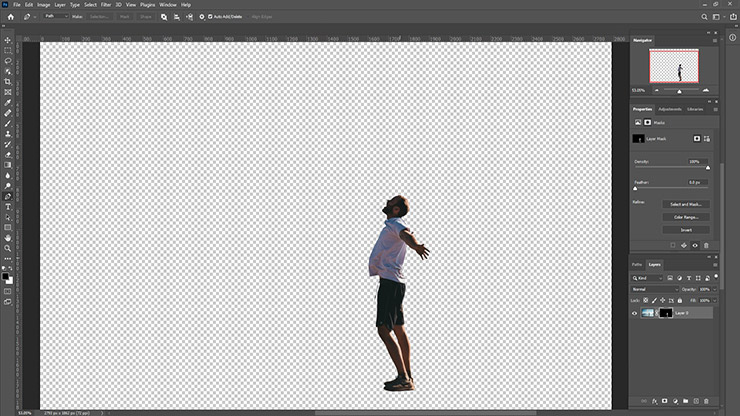Select the Rectangular Marquee tool
The height and width of the screenshot is (416, 740).
(8, 50)
